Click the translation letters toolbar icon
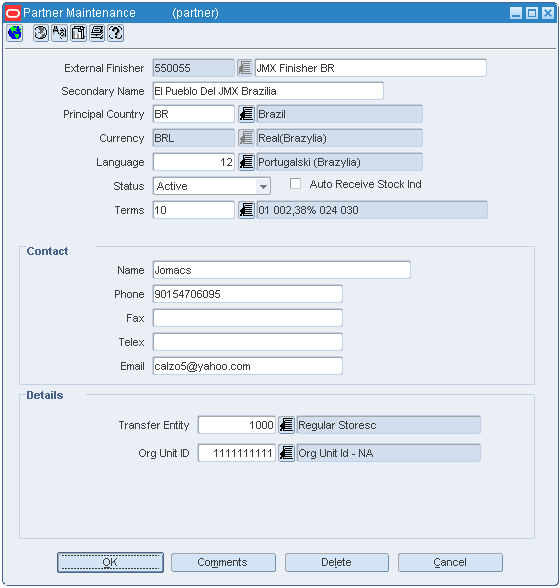Screen dimensions: 560x588 (x=60, y=33)
